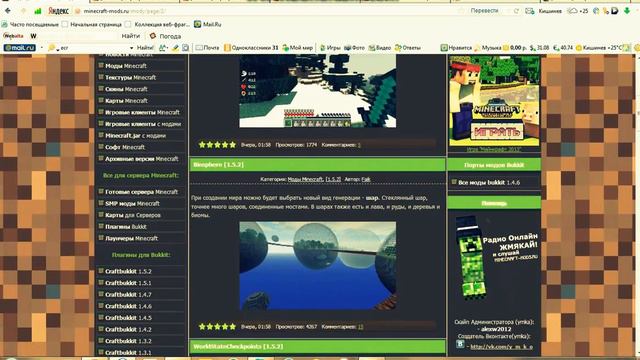640x360 pixels.
Task: Open Мой мир toolbar item
Action: point(298,48)
